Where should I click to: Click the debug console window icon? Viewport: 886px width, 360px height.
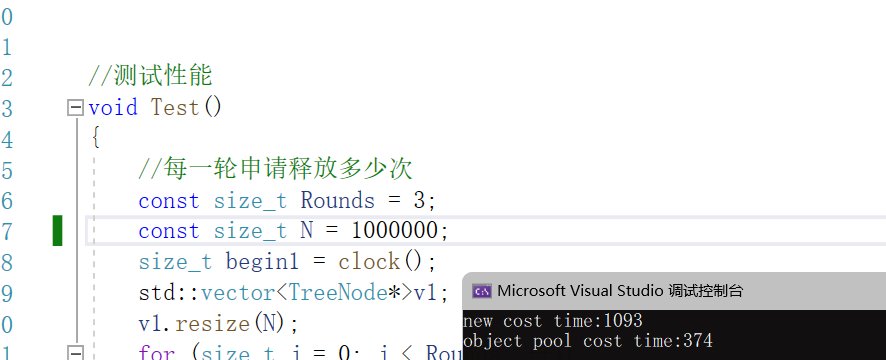pos(481,291)
